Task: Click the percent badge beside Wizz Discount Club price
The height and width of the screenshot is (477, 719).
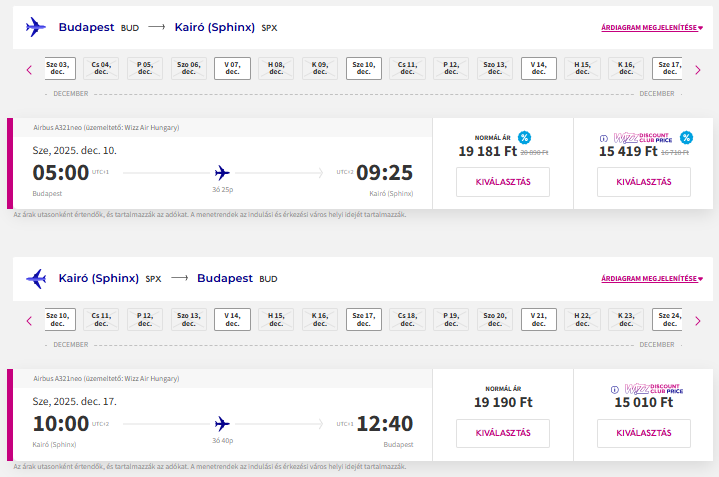Action: (x=686, y=137)
